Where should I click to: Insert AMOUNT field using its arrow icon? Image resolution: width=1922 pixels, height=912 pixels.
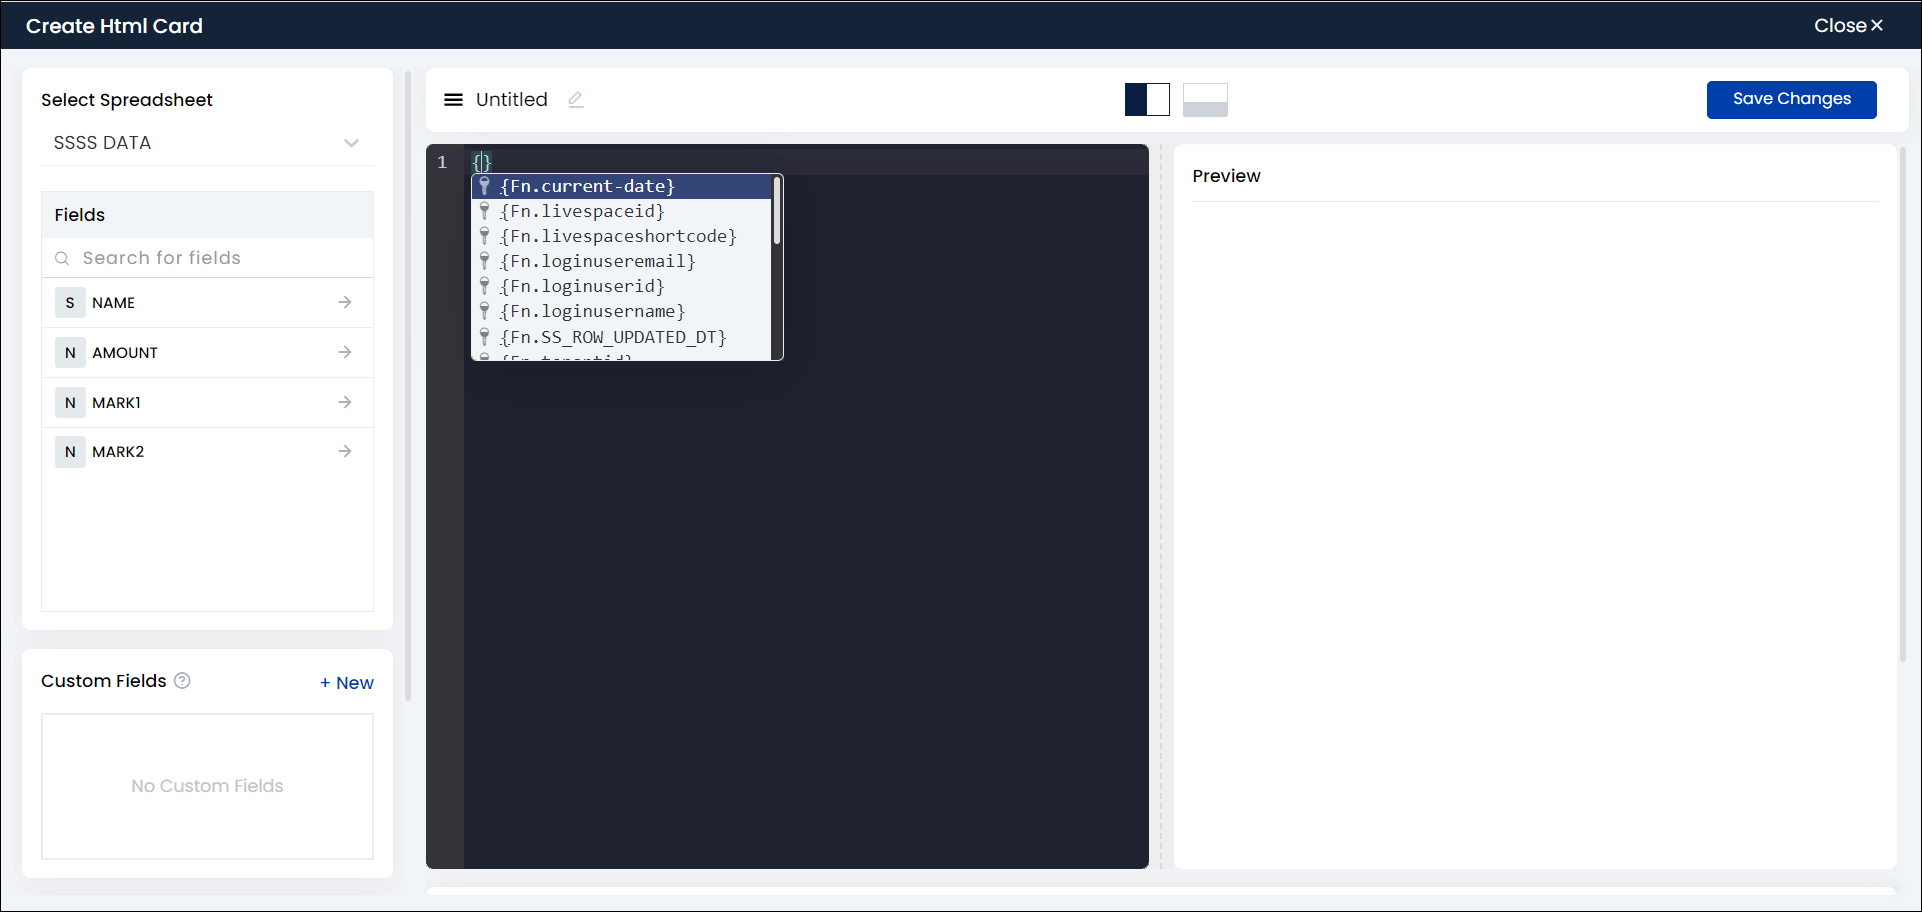click(345, 352)
